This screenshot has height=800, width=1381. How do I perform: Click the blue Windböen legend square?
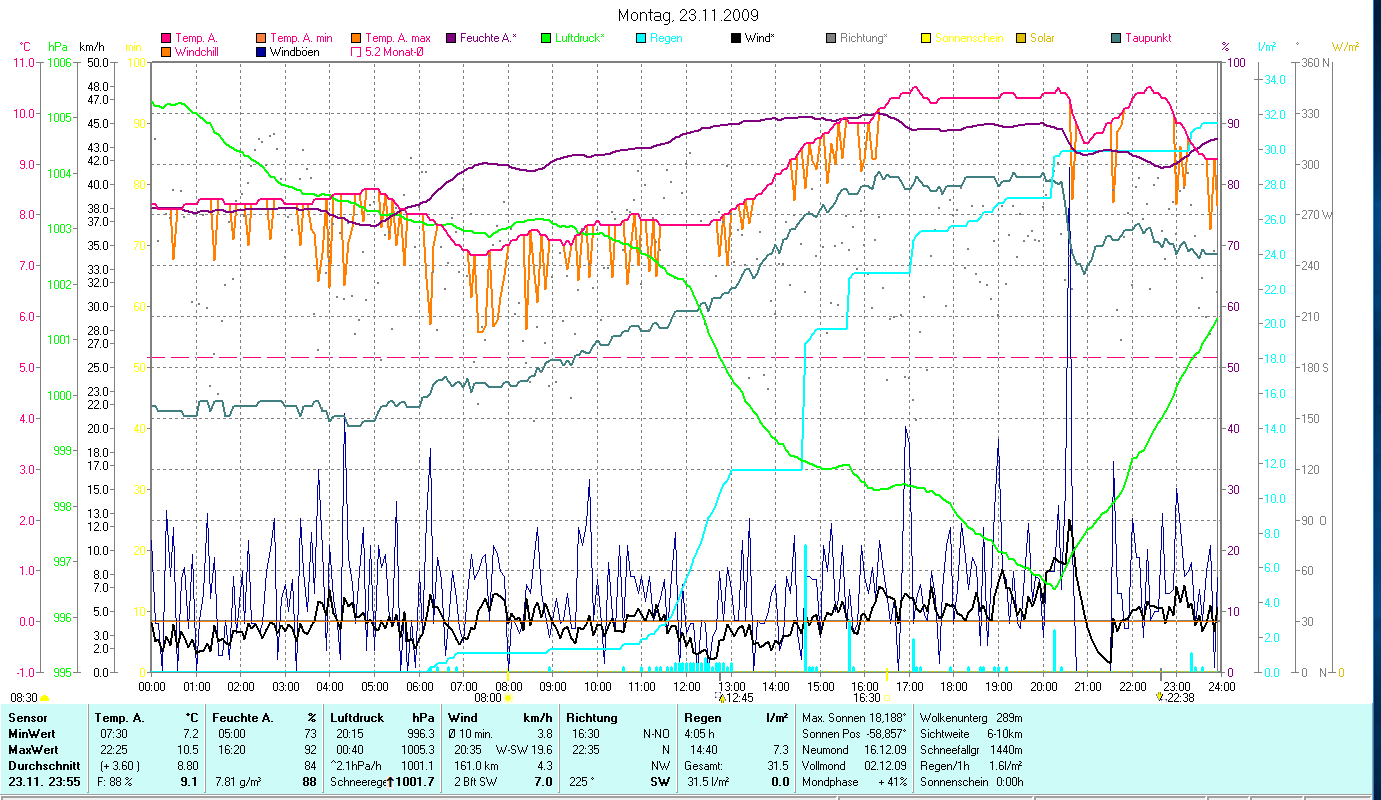(261, 52)
